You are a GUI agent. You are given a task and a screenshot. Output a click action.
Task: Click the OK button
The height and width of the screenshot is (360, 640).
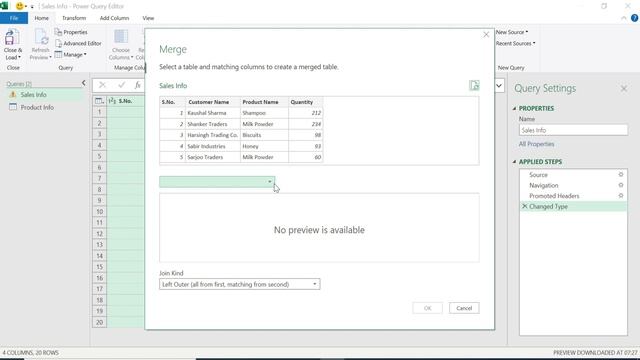coord(427,308)
